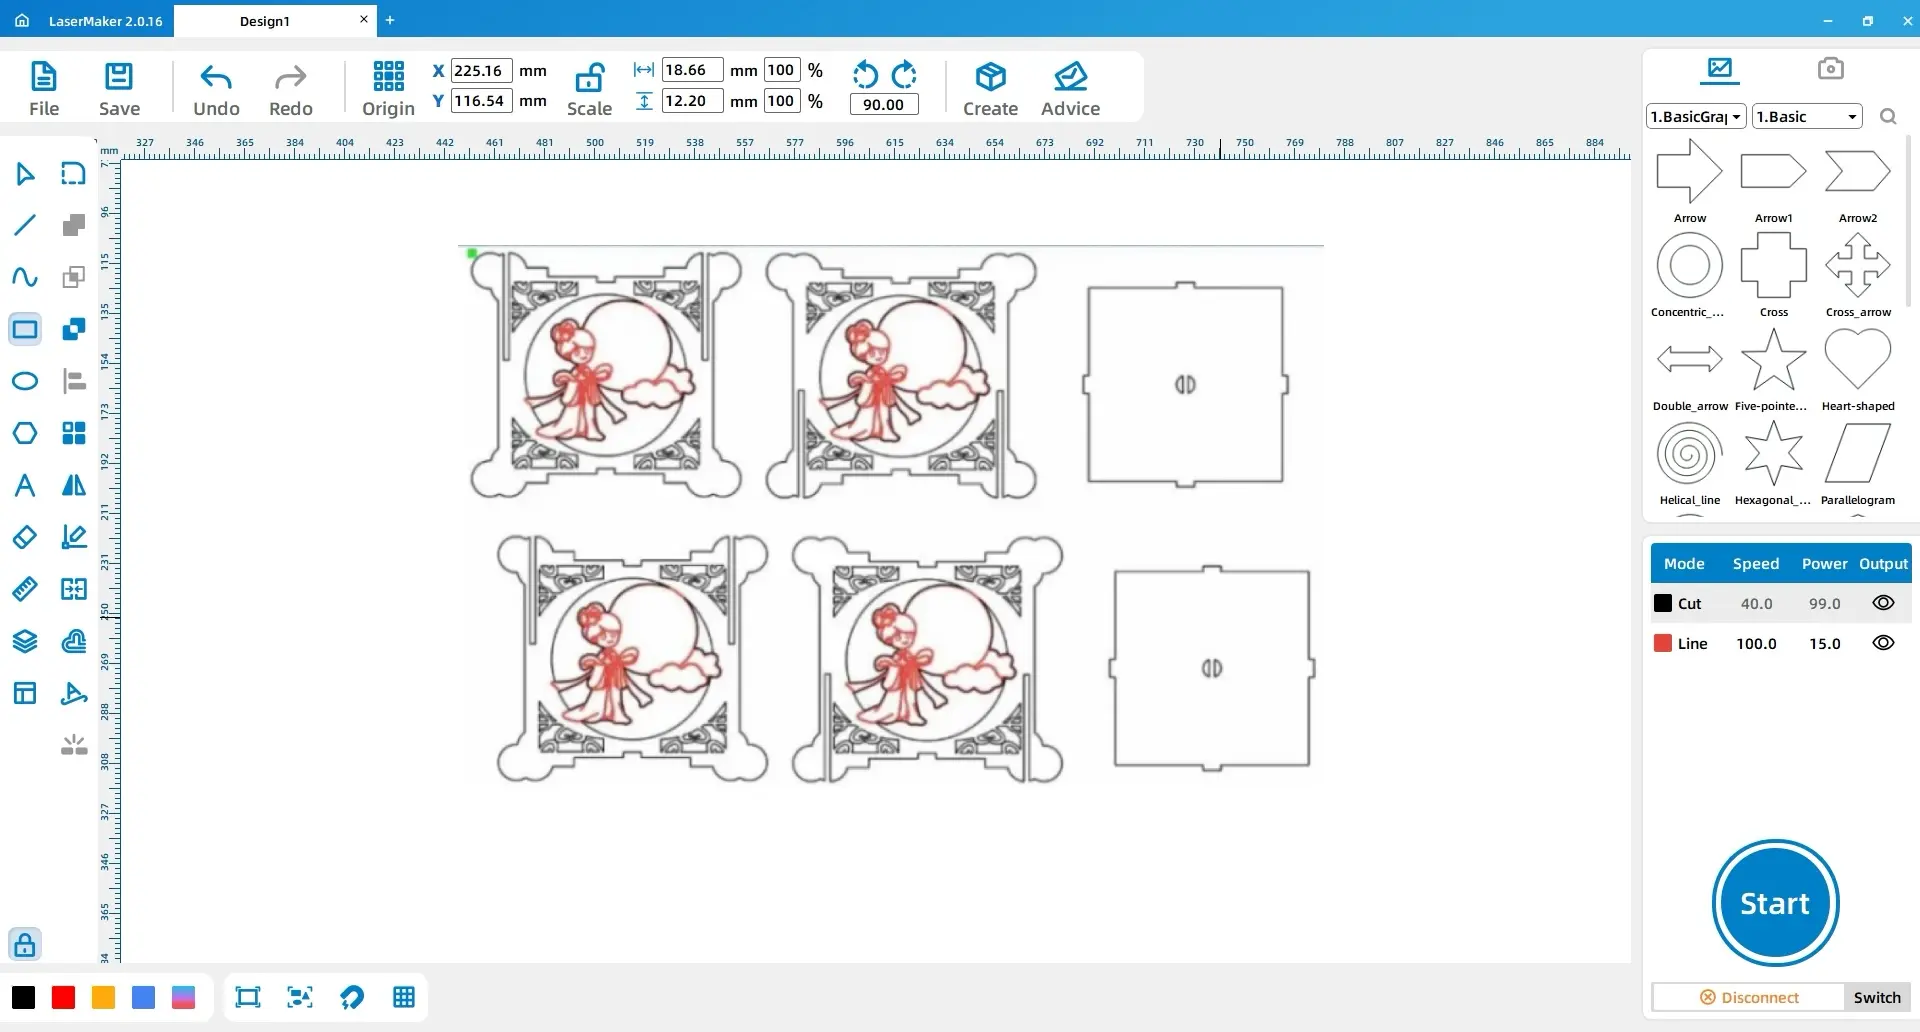This screenshot has height=1032, width=1920.
Task: Select the curve drawing tool
Action: coord(25,277)
